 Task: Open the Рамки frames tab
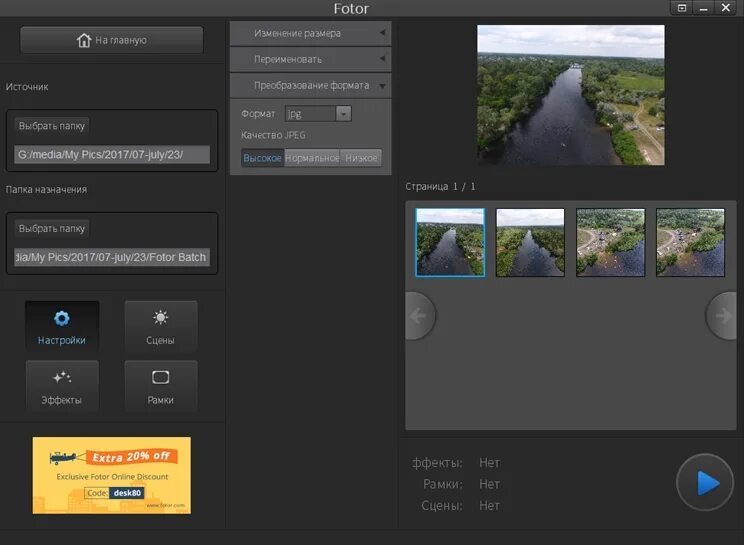point(161,386)
